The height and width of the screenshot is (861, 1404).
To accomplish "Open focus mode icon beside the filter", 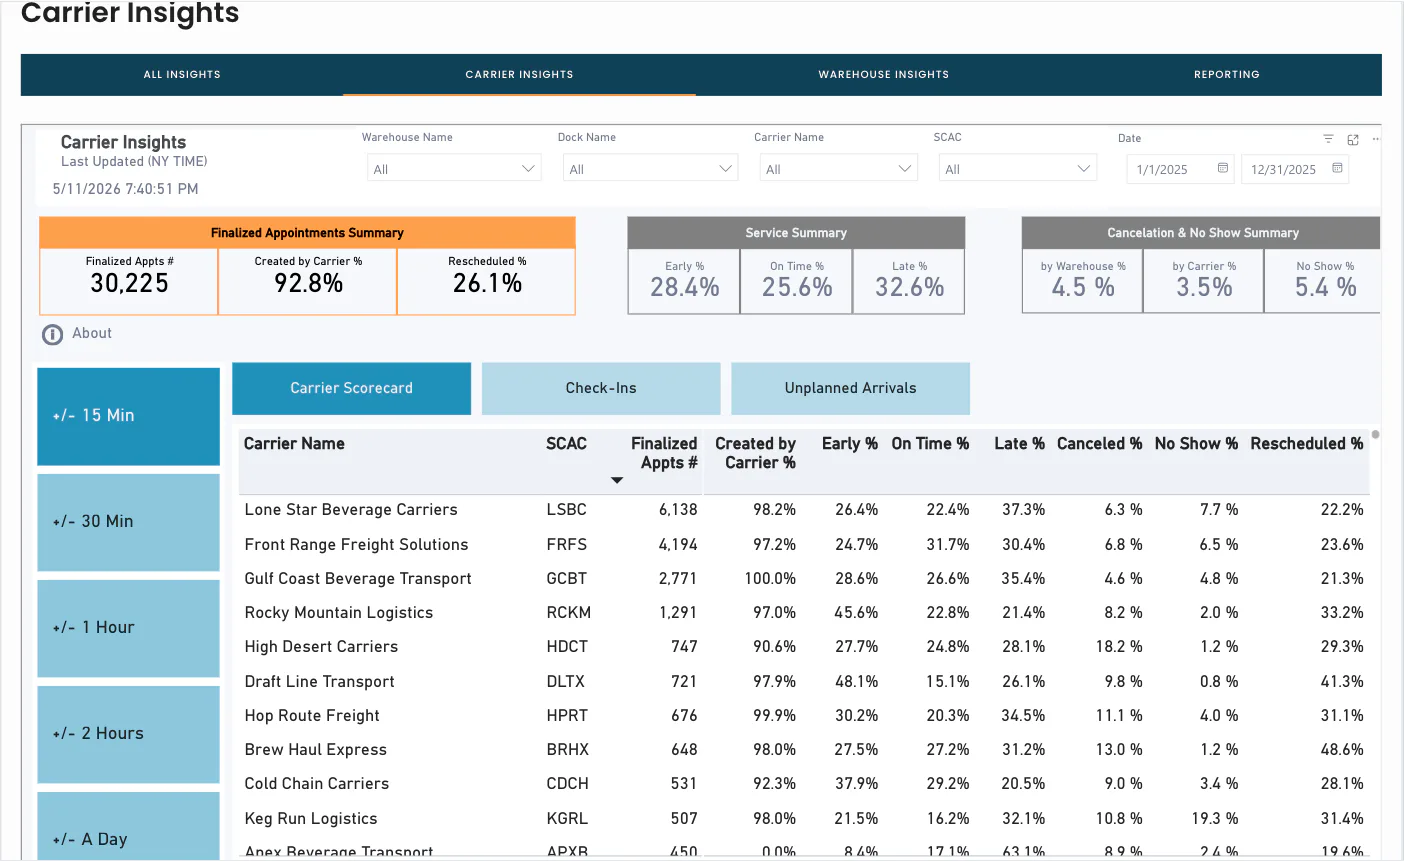I will pyautogui.click(x=1353, y=139).
